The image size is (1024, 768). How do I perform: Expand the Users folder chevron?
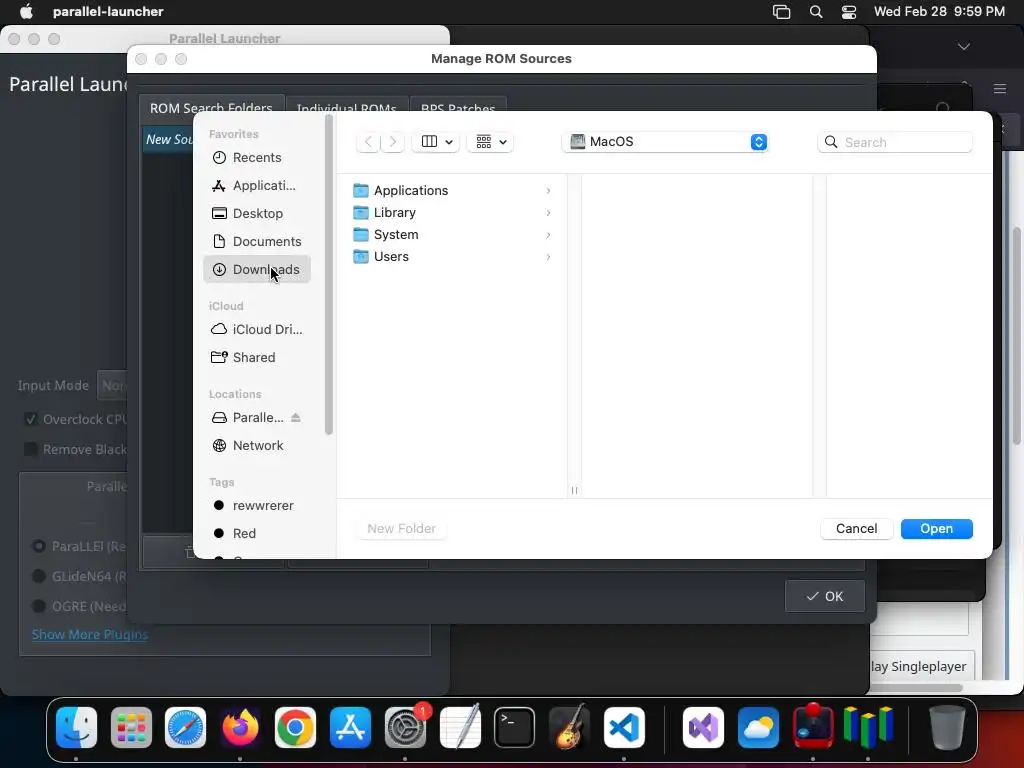(x=548, y=257)
